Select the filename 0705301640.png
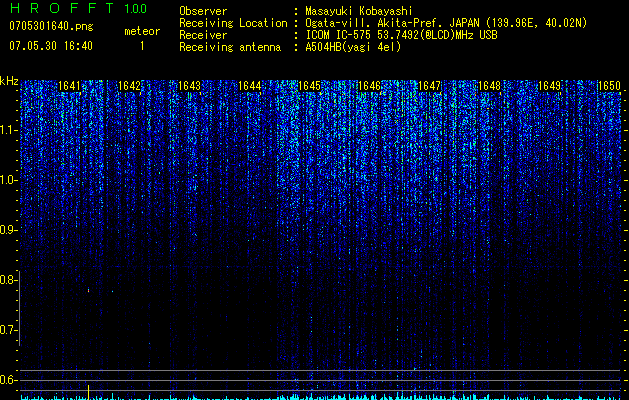Viewport: 629px width, 400px height. coord(51,26)
